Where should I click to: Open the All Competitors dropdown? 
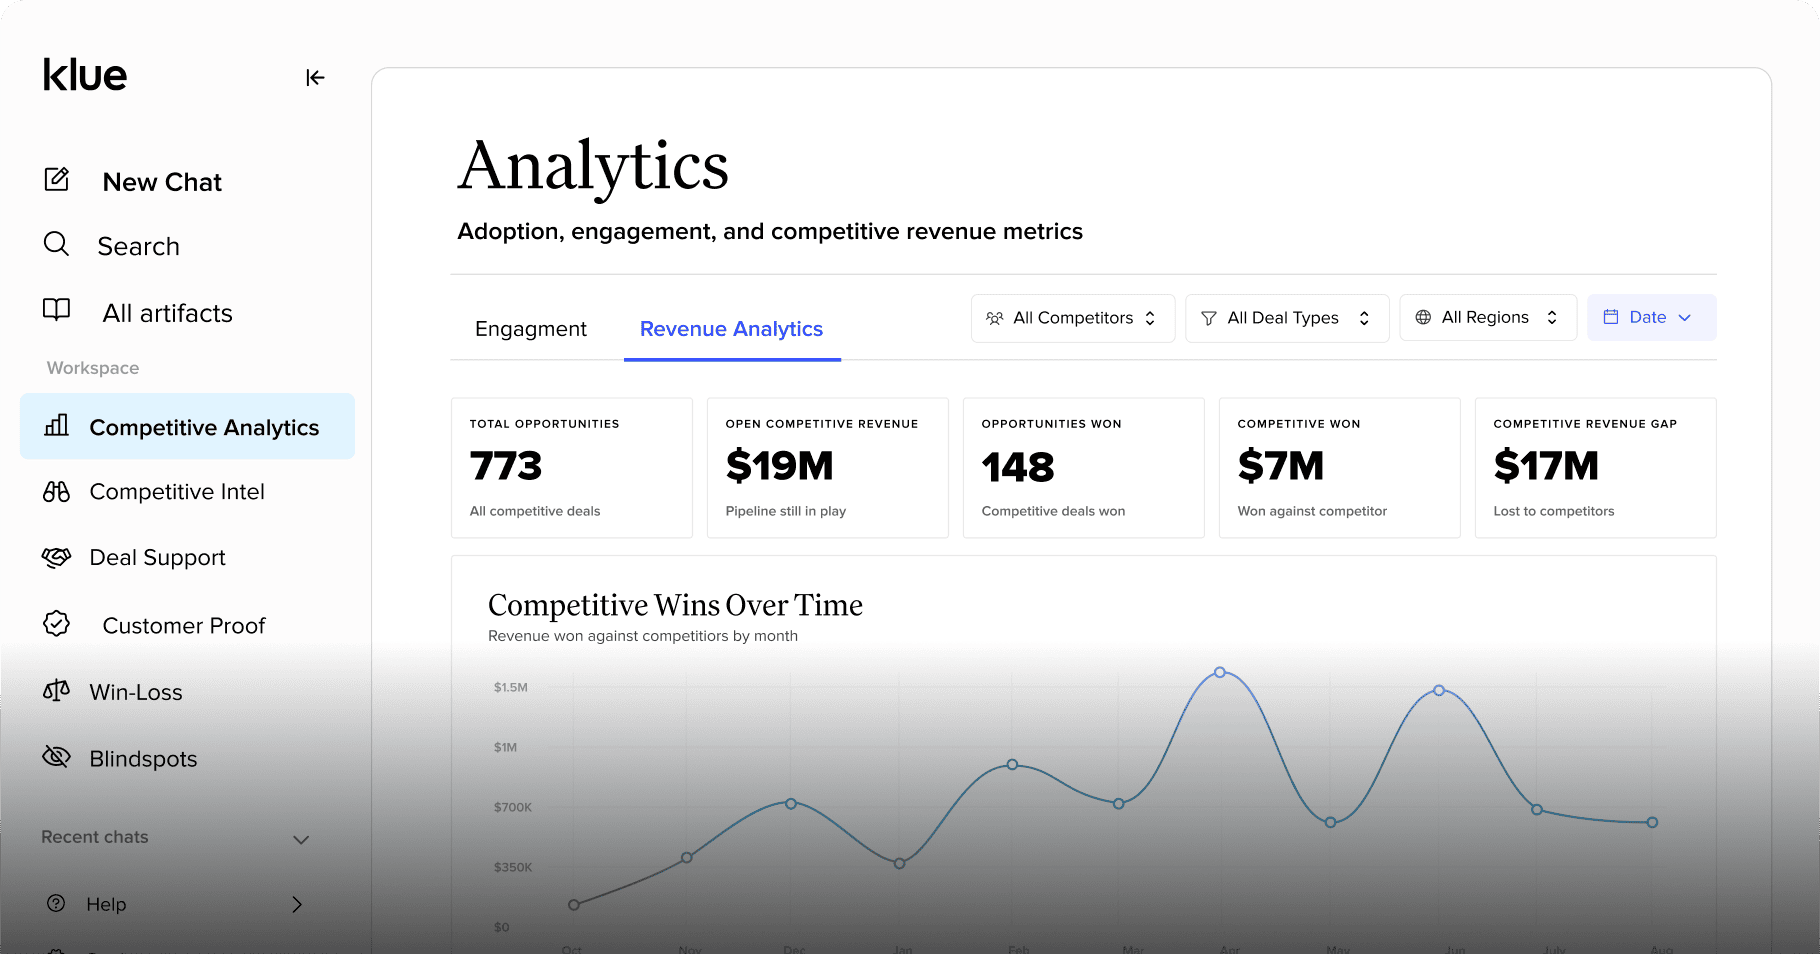click(x=1073, y=318)
